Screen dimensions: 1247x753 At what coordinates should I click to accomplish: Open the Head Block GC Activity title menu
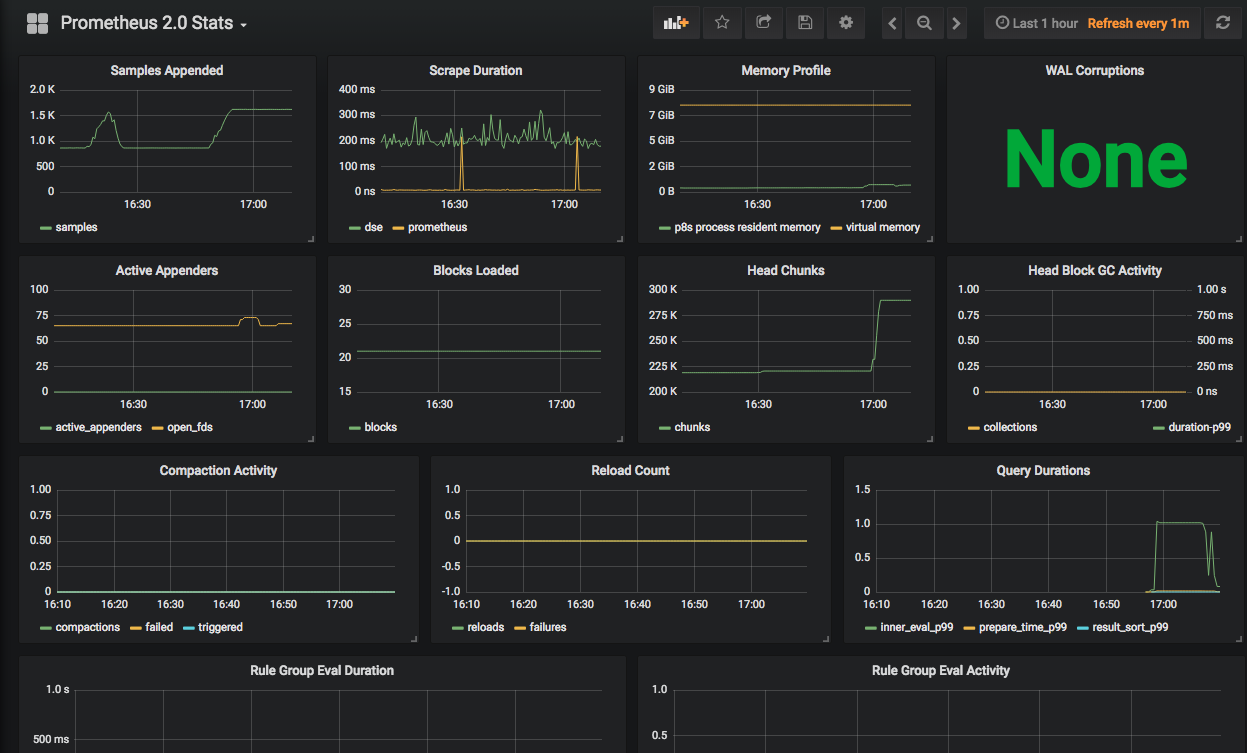click(1095, 271)
